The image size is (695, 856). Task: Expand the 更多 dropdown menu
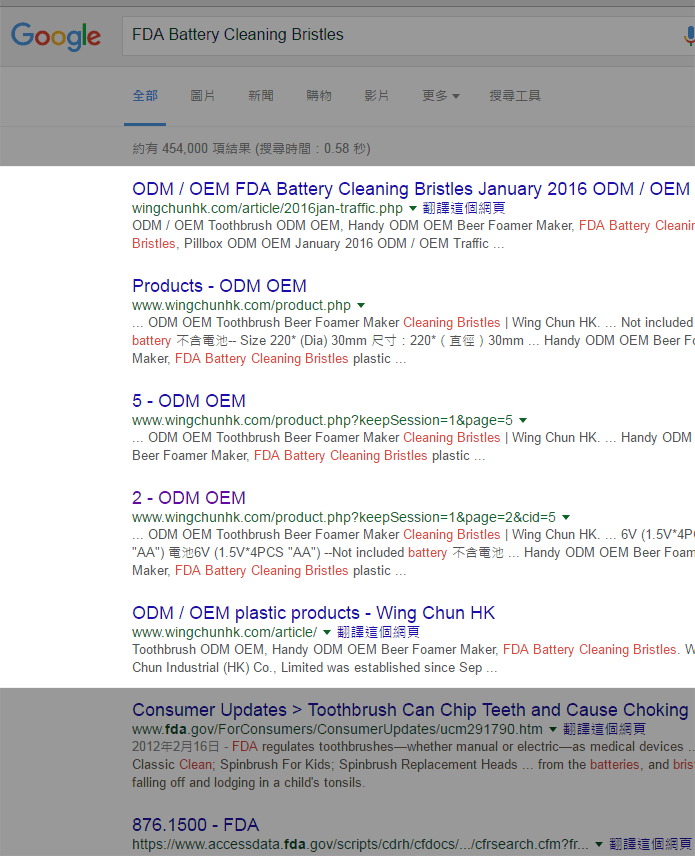coord(441,96)
